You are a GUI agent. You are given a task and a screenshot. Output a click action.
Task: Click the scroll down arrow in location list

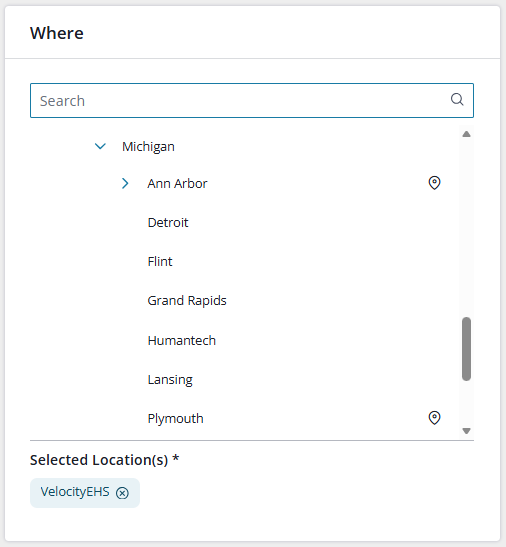pos(467,431)
